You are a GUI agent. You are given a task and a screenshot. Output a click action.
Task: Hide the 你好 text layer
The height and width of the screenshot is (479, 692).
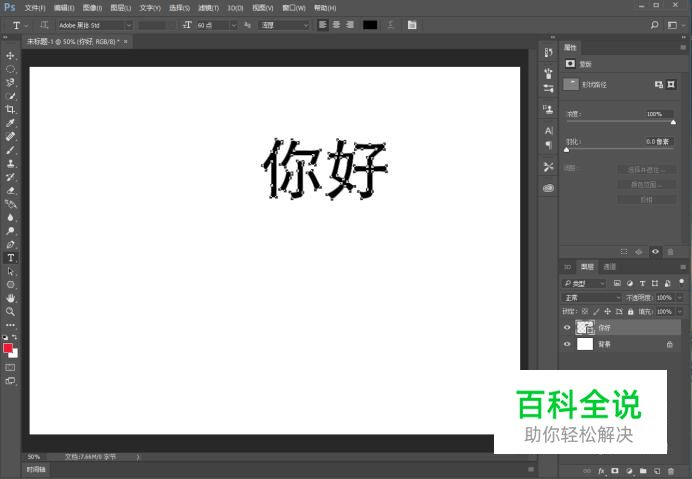(567, 328)
